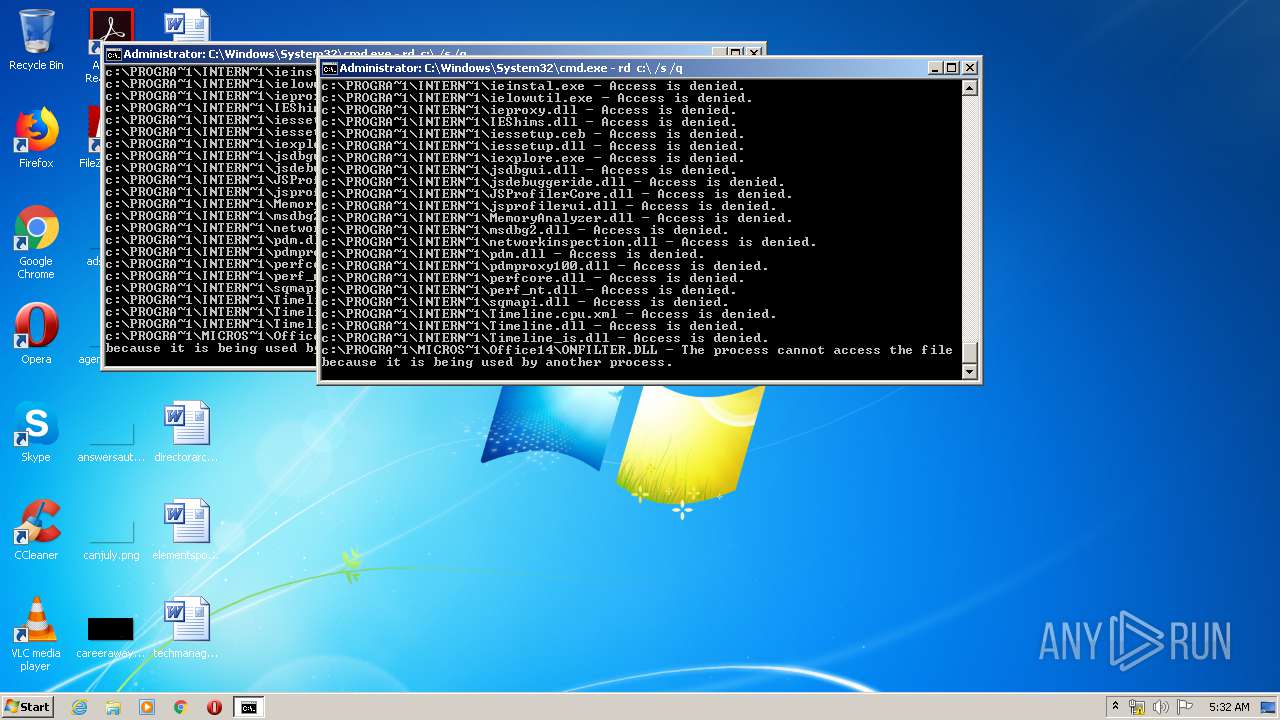Screen dimensions: 1280x720
Task: Select the Word document icon at top of desktop
Action: click(x=186, y=25)
